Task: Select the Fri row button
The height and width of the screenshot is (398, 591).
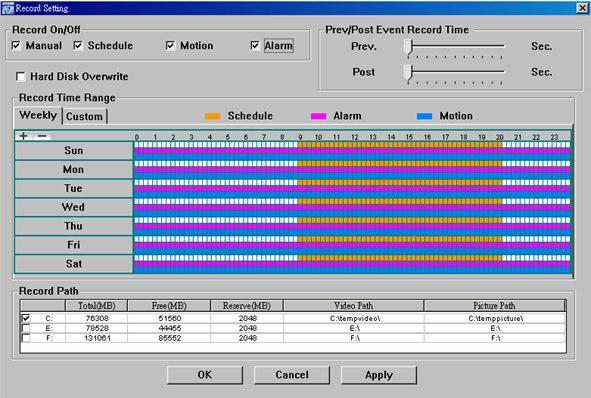Action: coord(73,245)
